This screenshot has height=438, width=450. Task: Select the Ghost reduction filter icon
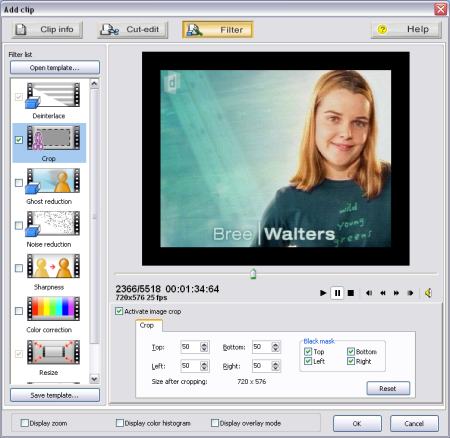tap(53, 181)
